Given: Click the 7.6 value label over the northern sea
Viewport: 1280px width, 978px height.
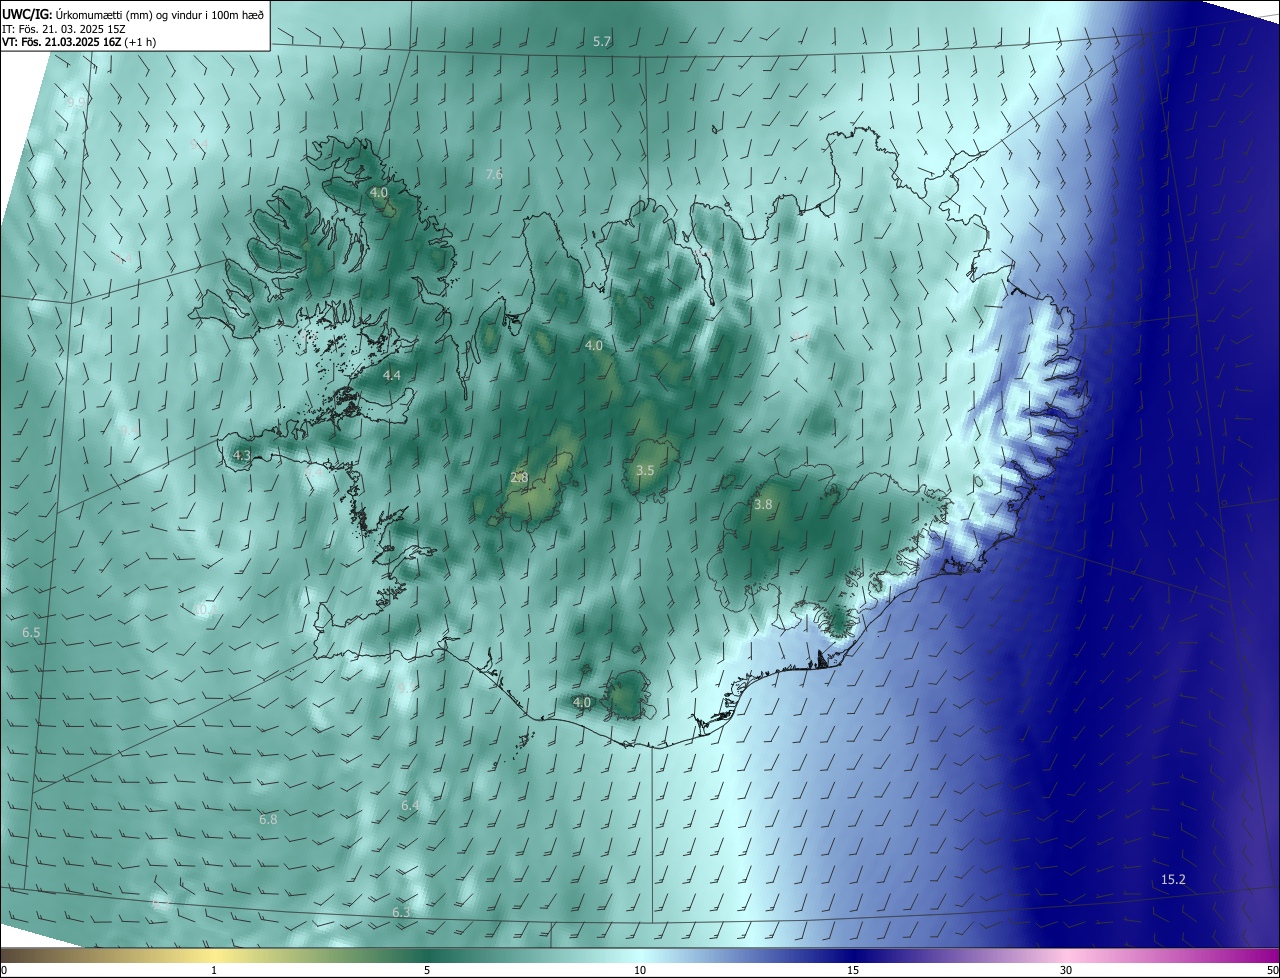Looking at the screenshot, I should [x=494, y=174].
